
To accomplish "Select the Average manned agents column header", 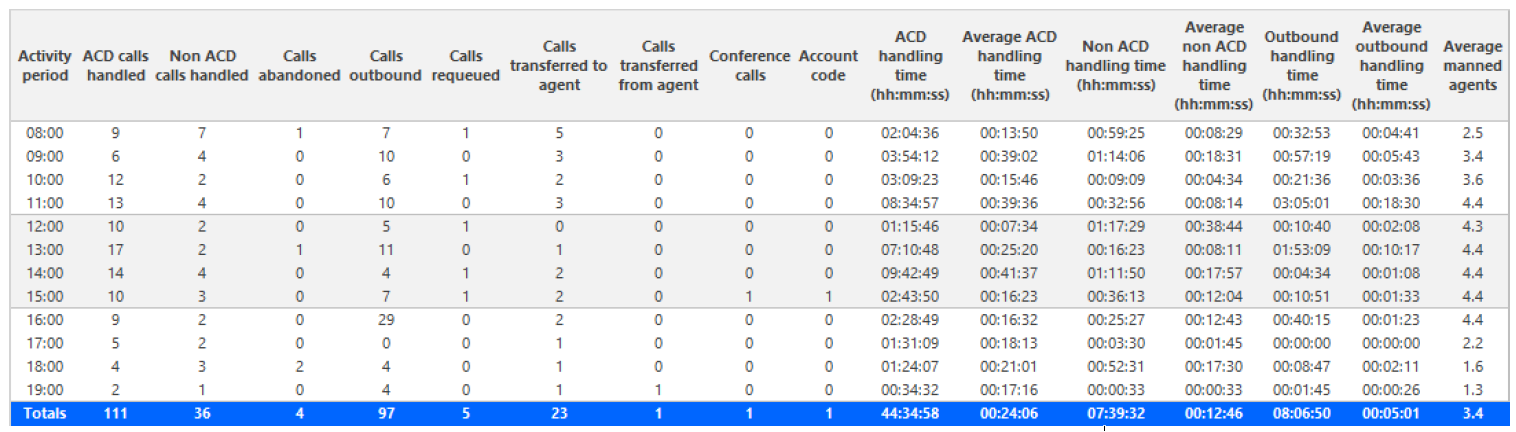I will coord(1472,66).
